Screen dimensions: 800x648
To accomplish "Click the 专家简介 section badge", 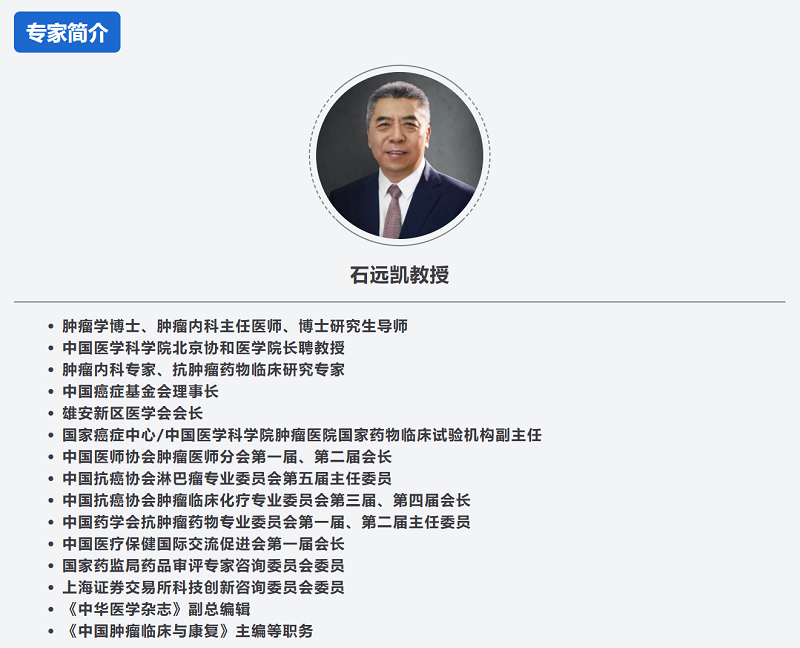I will coord(67,32).
